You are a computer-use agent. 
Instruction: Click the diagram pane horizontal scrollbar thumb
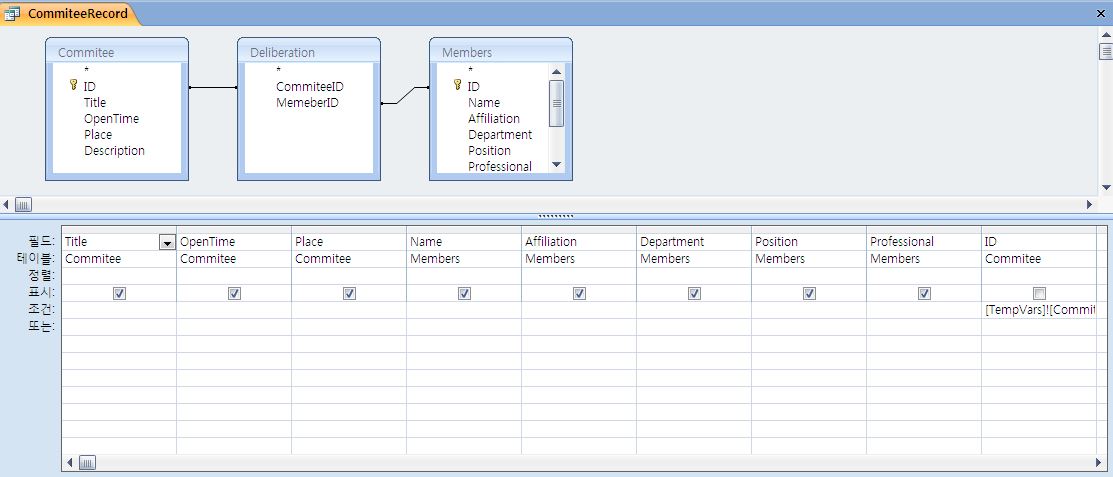pyautogui.click(x=23, y=204)
